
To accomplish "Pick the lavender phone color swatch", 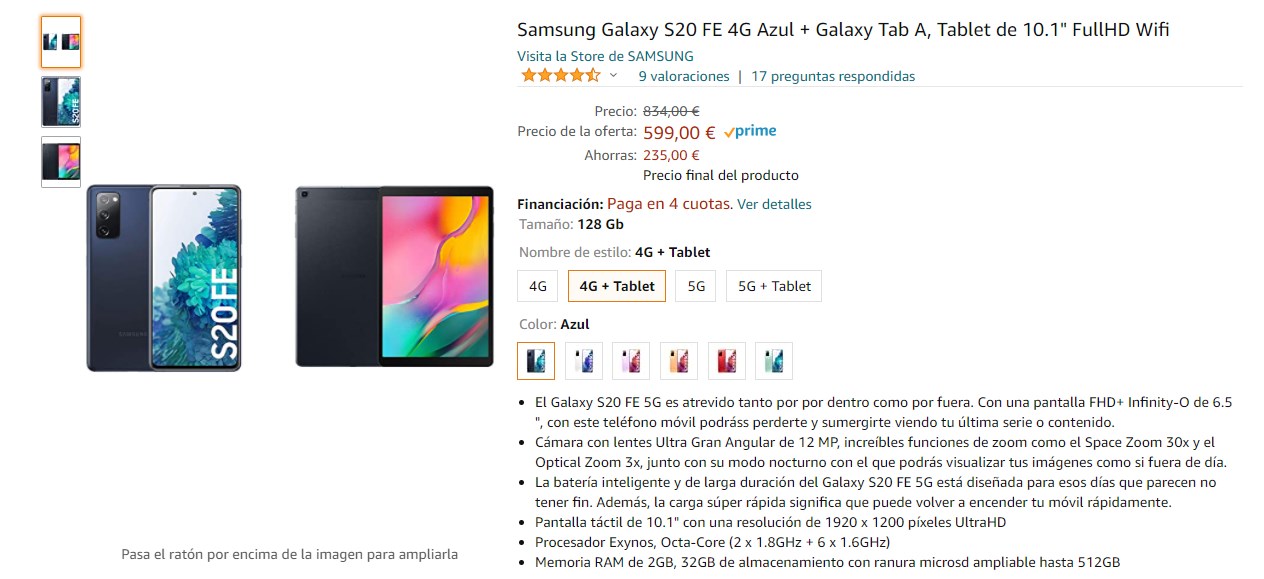I will click(632, 361).
